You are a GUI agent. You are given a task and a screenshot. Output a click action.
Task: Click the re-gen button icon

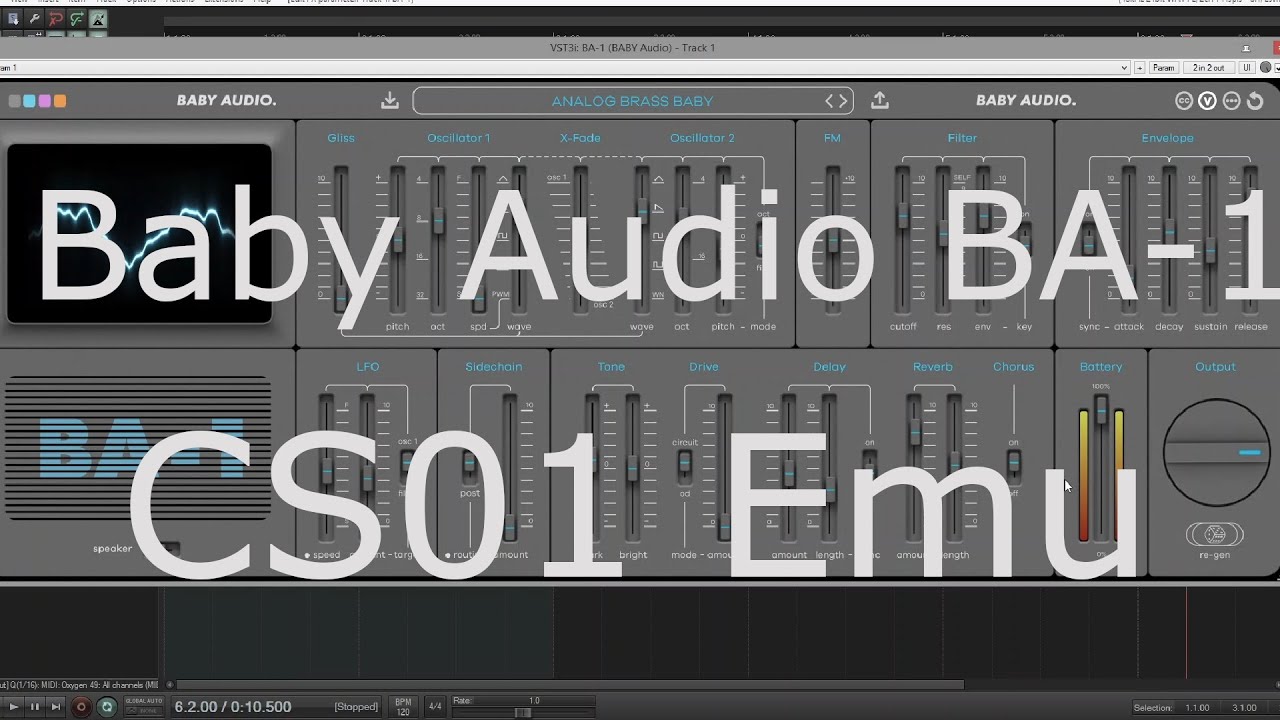[1215, 534]
